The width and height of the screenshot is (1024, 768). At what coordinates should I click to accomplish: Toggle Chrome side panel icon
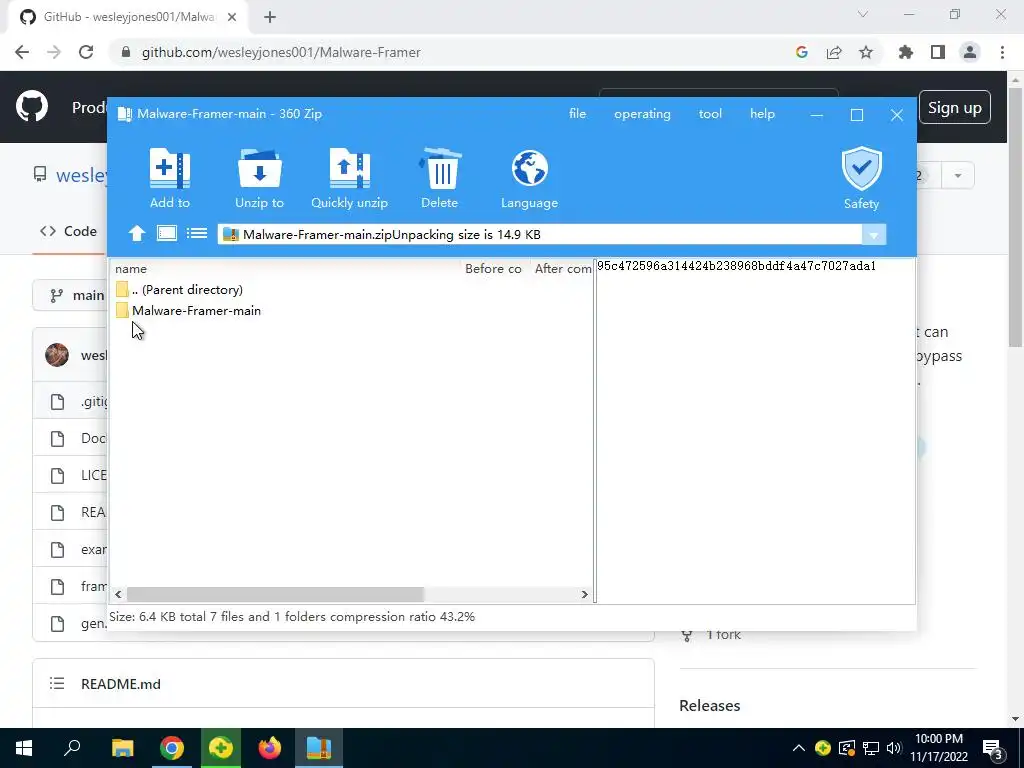[x=938, y=52]
